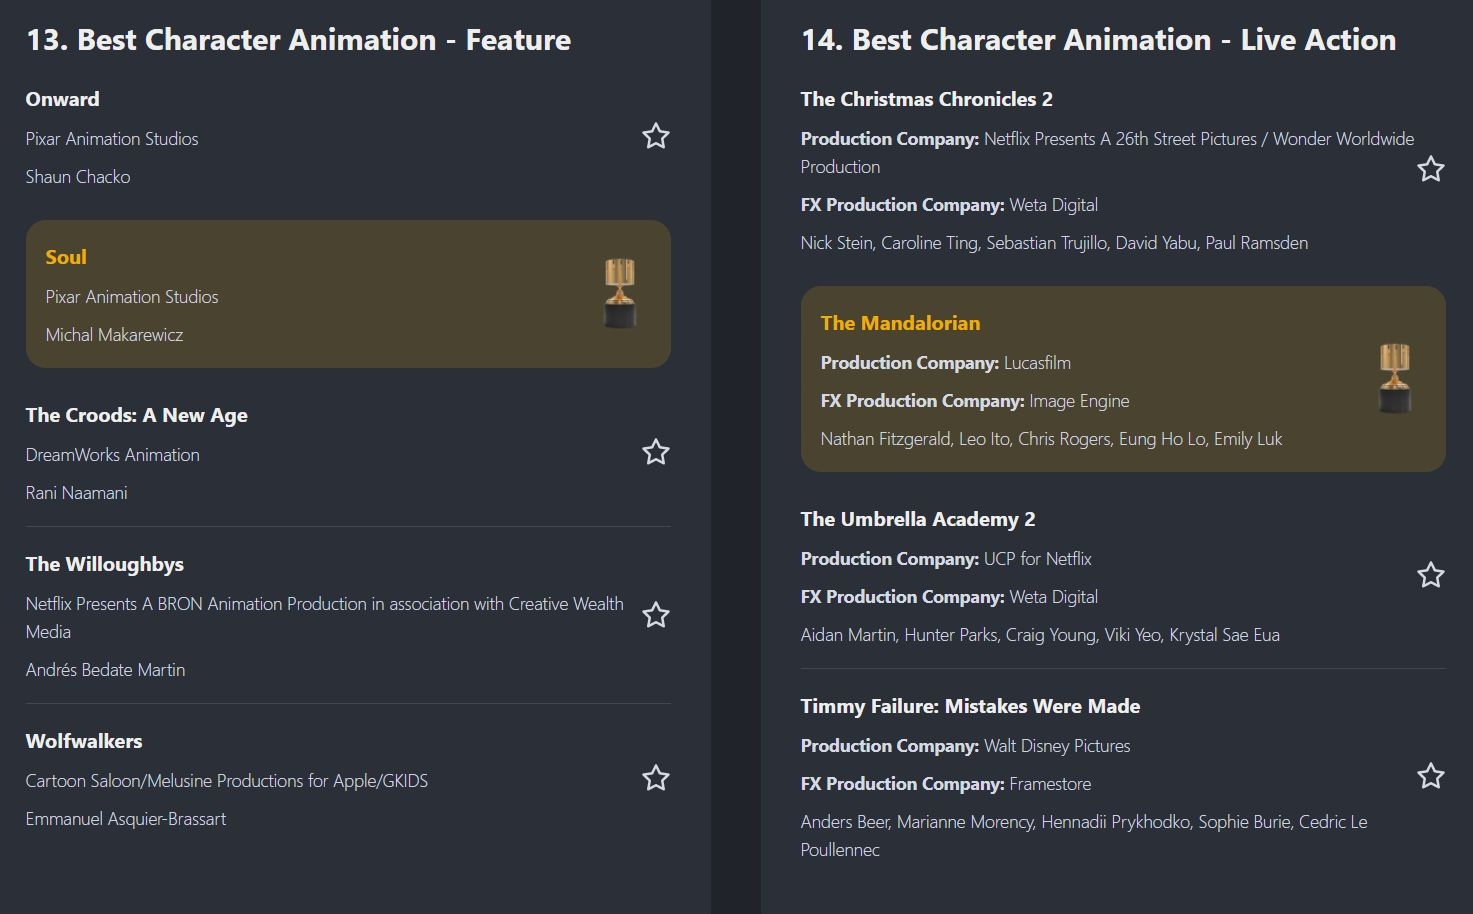Viewport: 1473px width, 914px height.
Task: Click The Willoughbys nominee title
Action: coord(105,564)
